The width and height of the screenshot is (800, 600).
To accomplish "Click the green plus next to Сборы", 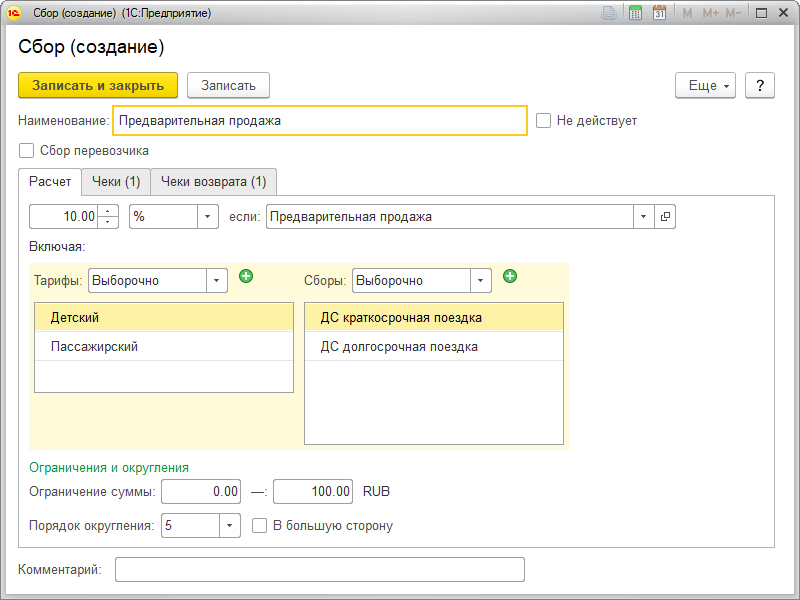I will point(510,276).
